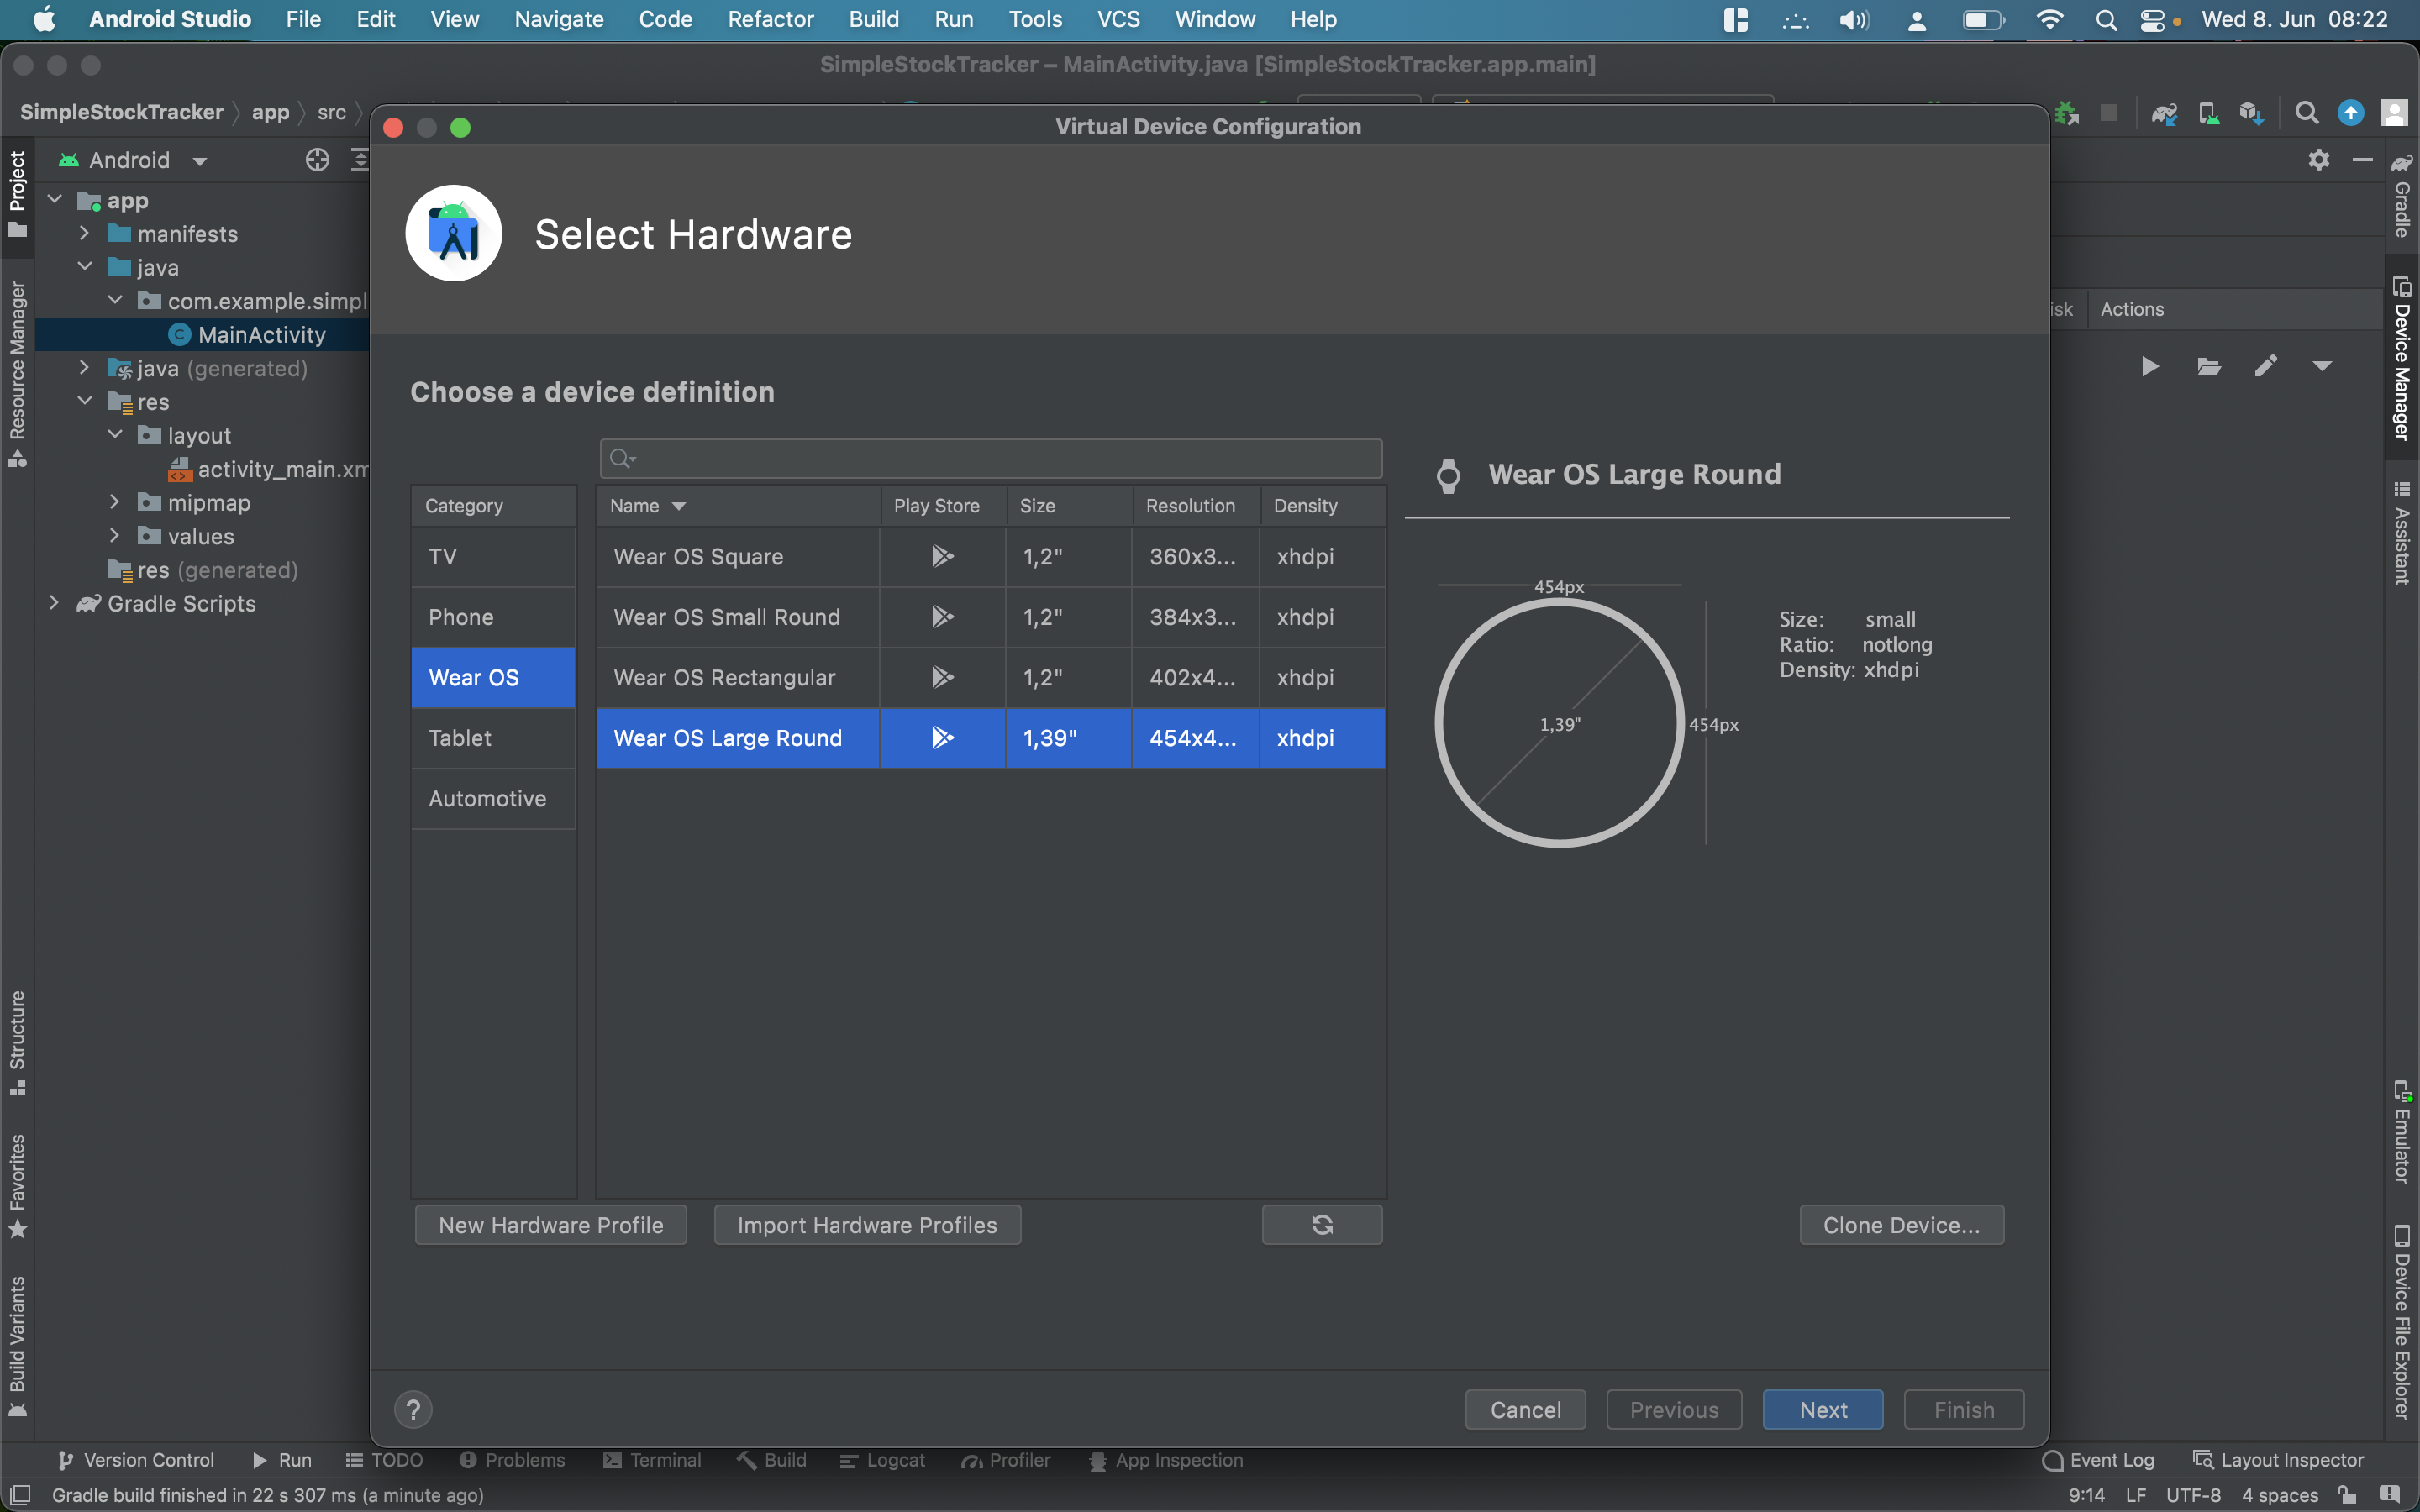
Task: Select the Automotive category
Action: tap(487, 798)
